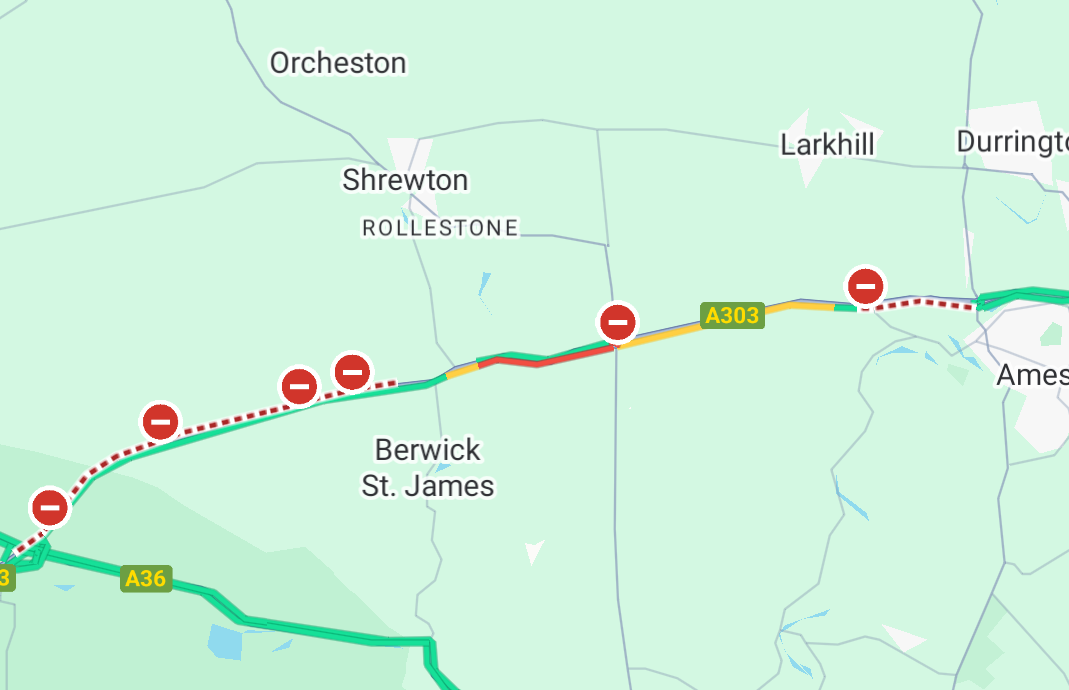1069x690 pixels.
Task: Click the road closure icon nearest Amesbury
Action: tap(865, 286)
